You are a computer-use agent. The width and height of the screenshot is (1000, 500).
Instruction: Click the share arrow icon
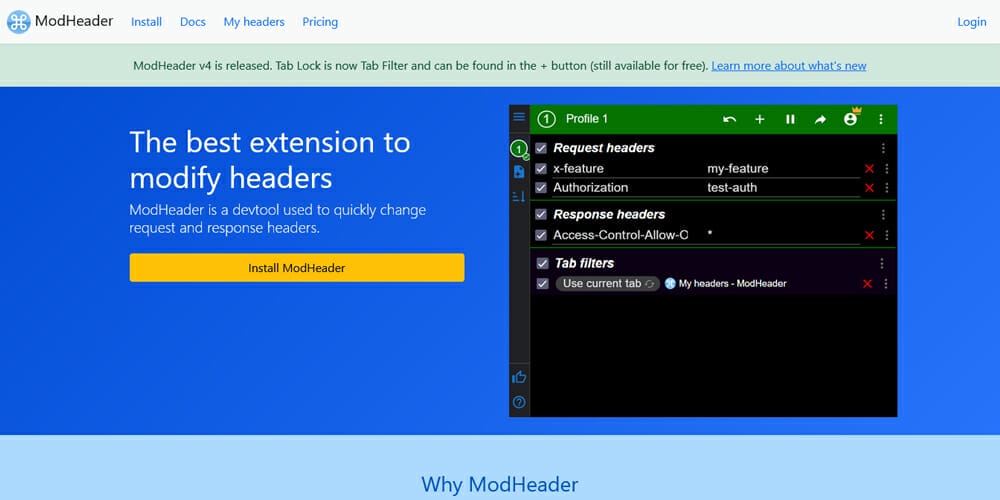coord(820,119)
